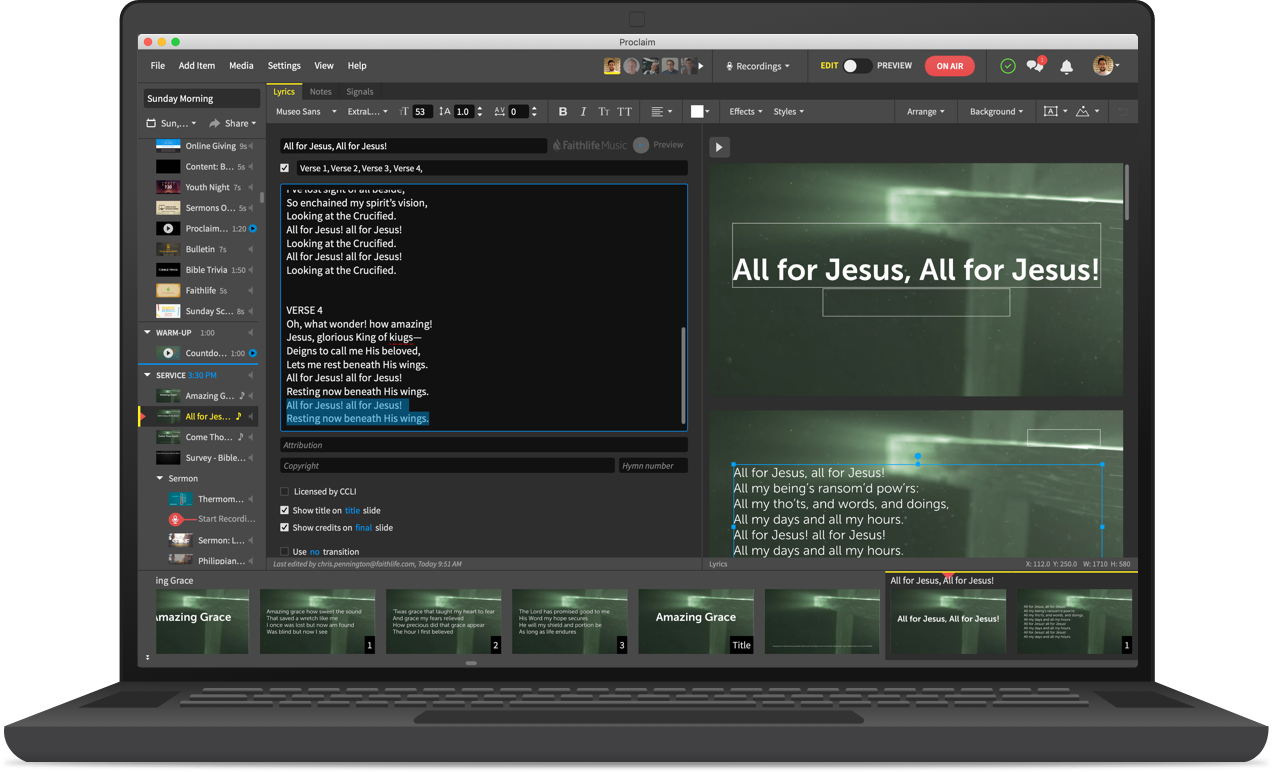Image resolution: width=1276 pixels, height=772 pixels.
Task: Click the green sync checkmark icon
Action: 1008,66
